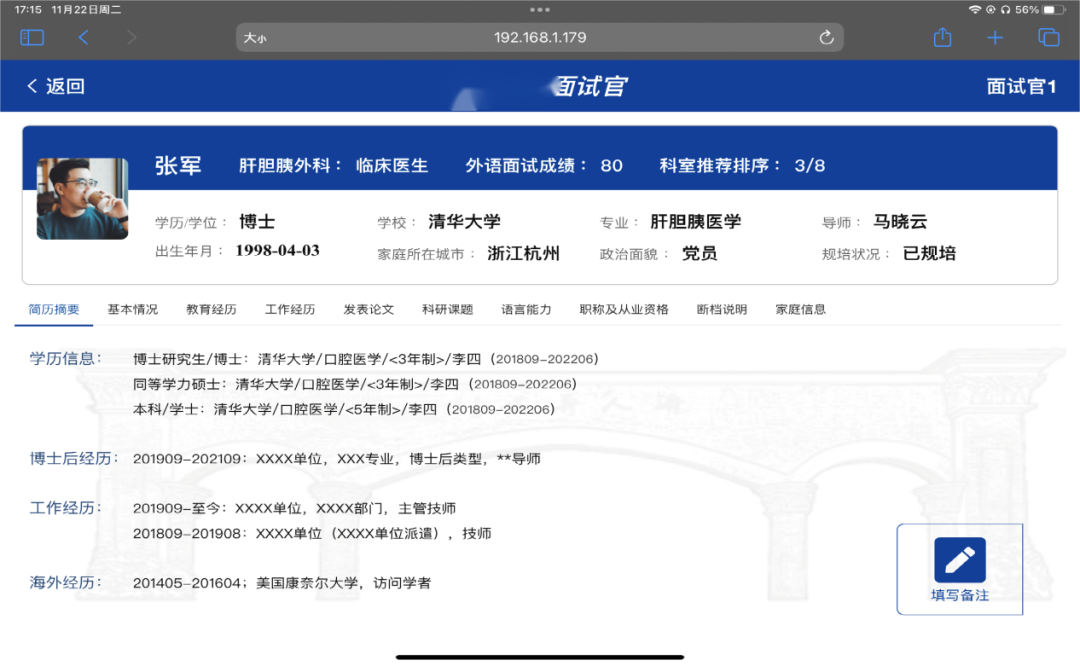
Task: Click the candidate profile photo of 张军
Action: [x=82, y=199]
